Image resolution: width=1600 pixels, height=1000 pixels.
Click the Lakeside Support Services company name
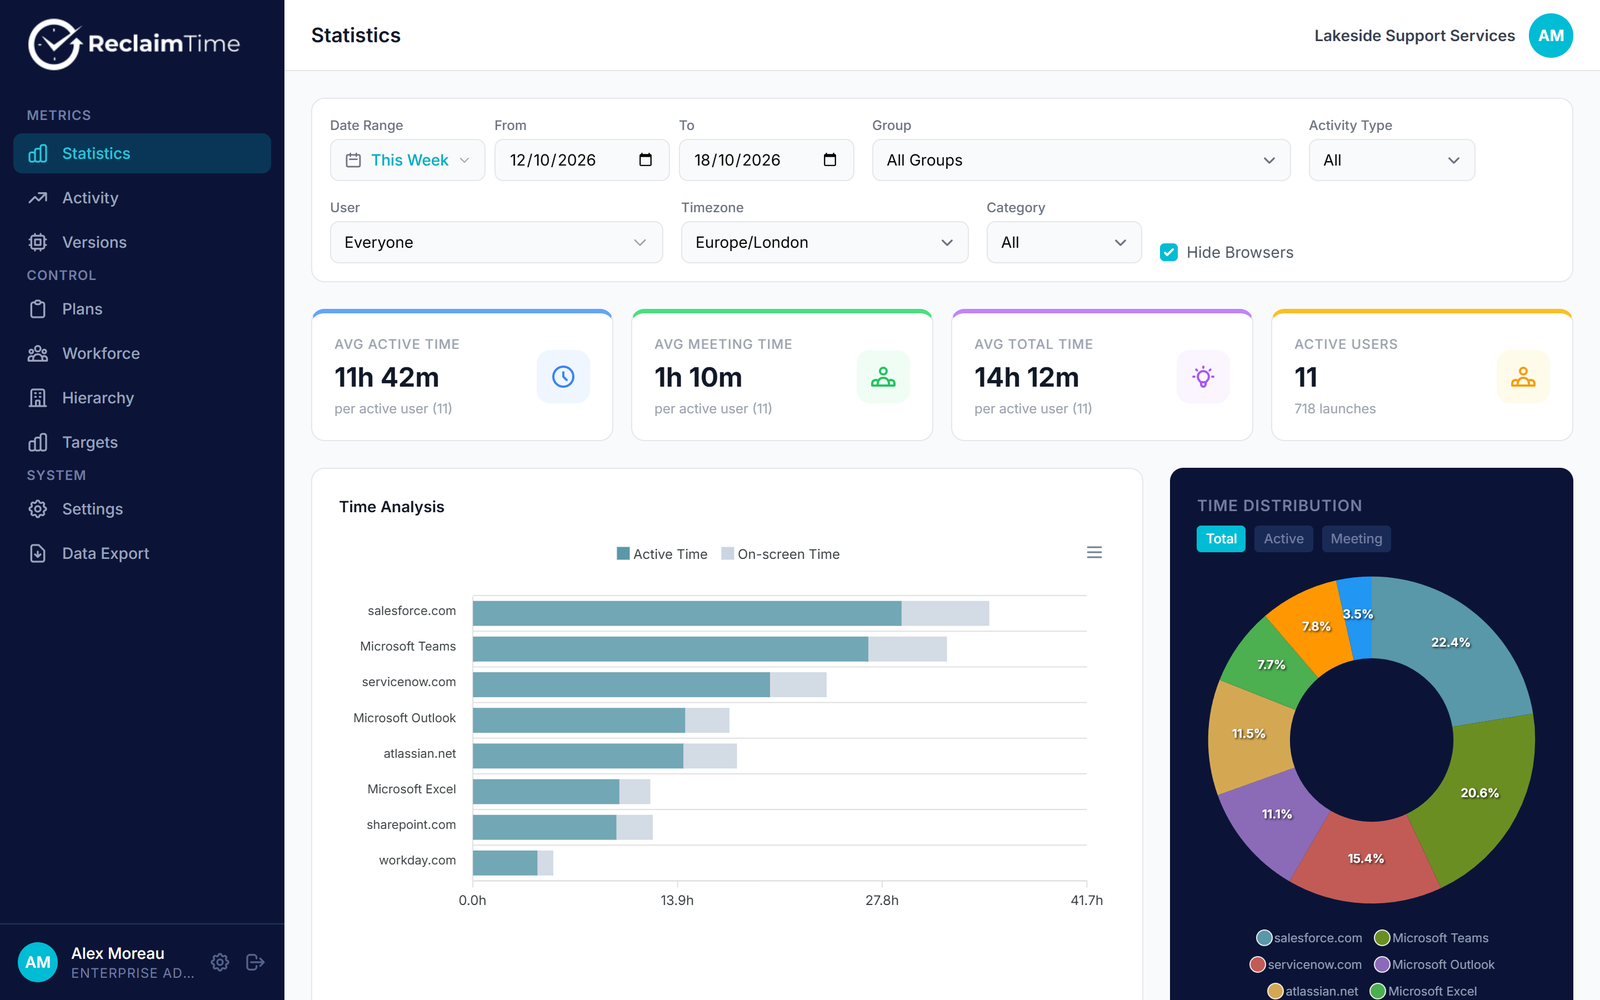coord(1414,36)
